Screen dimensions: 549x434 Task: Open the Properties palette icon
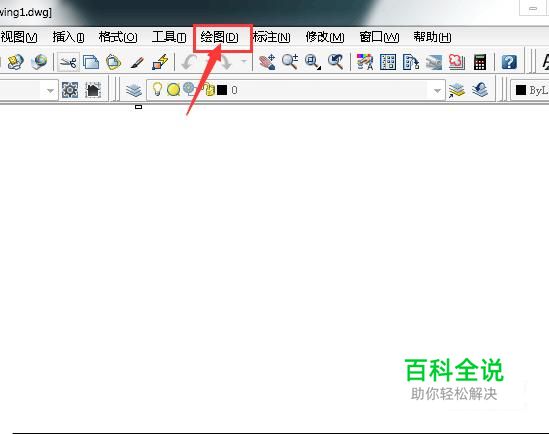click(x=364, y=62)
